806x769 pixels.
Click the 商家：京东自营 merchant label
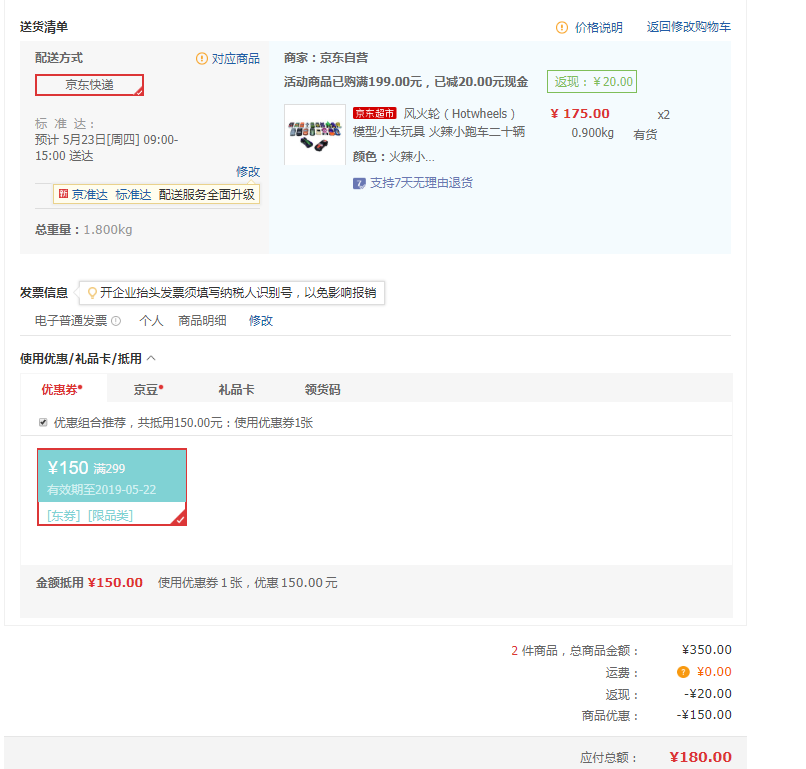(x=326, y=58)
